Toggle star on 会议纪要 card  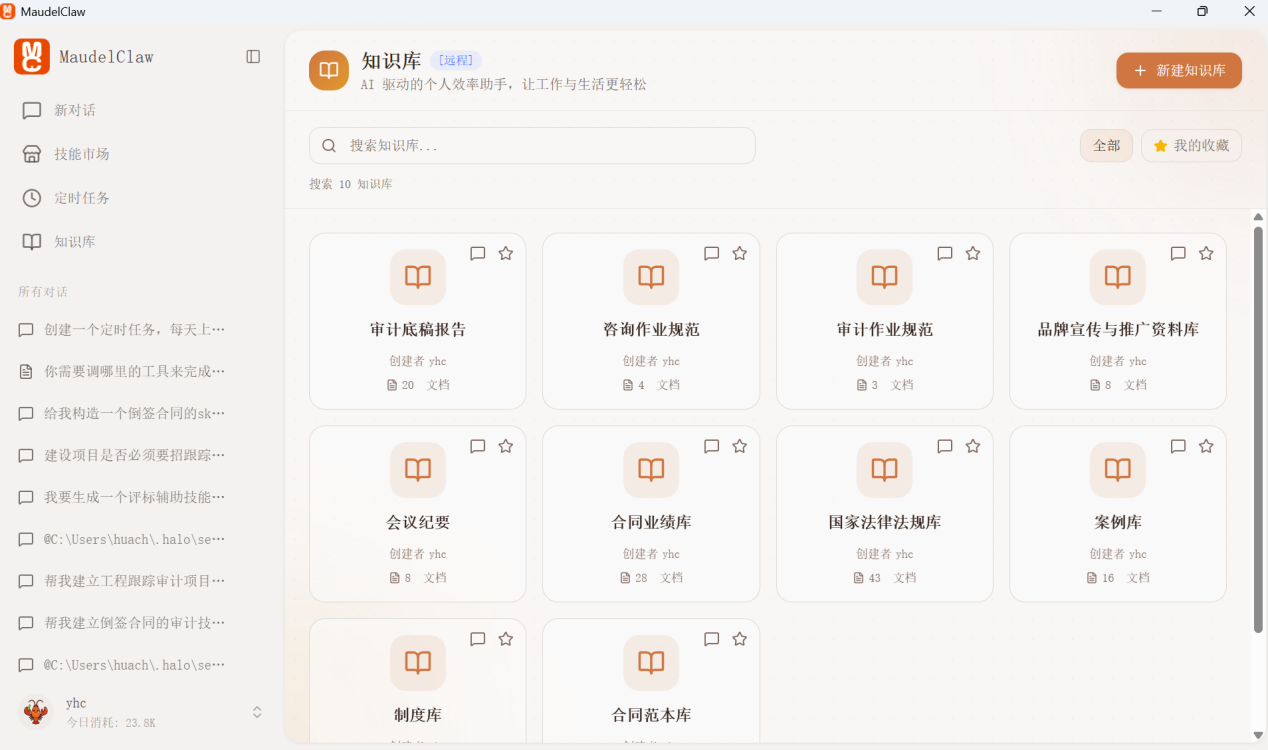point(506,447)
